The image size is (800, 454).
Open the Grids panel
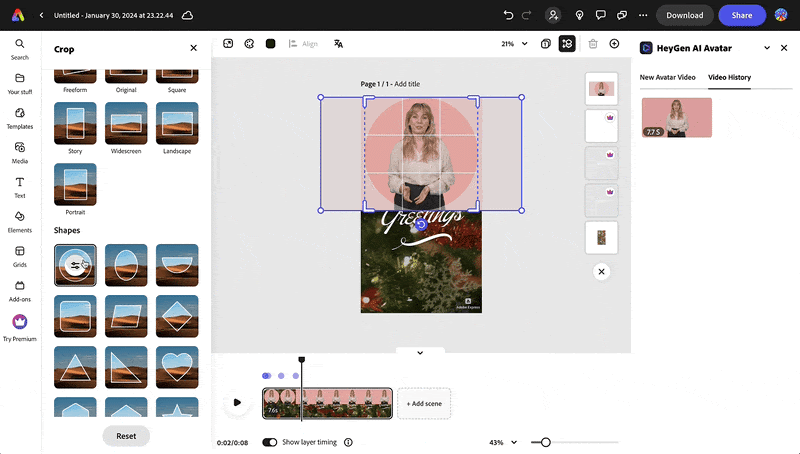[19, 257]
